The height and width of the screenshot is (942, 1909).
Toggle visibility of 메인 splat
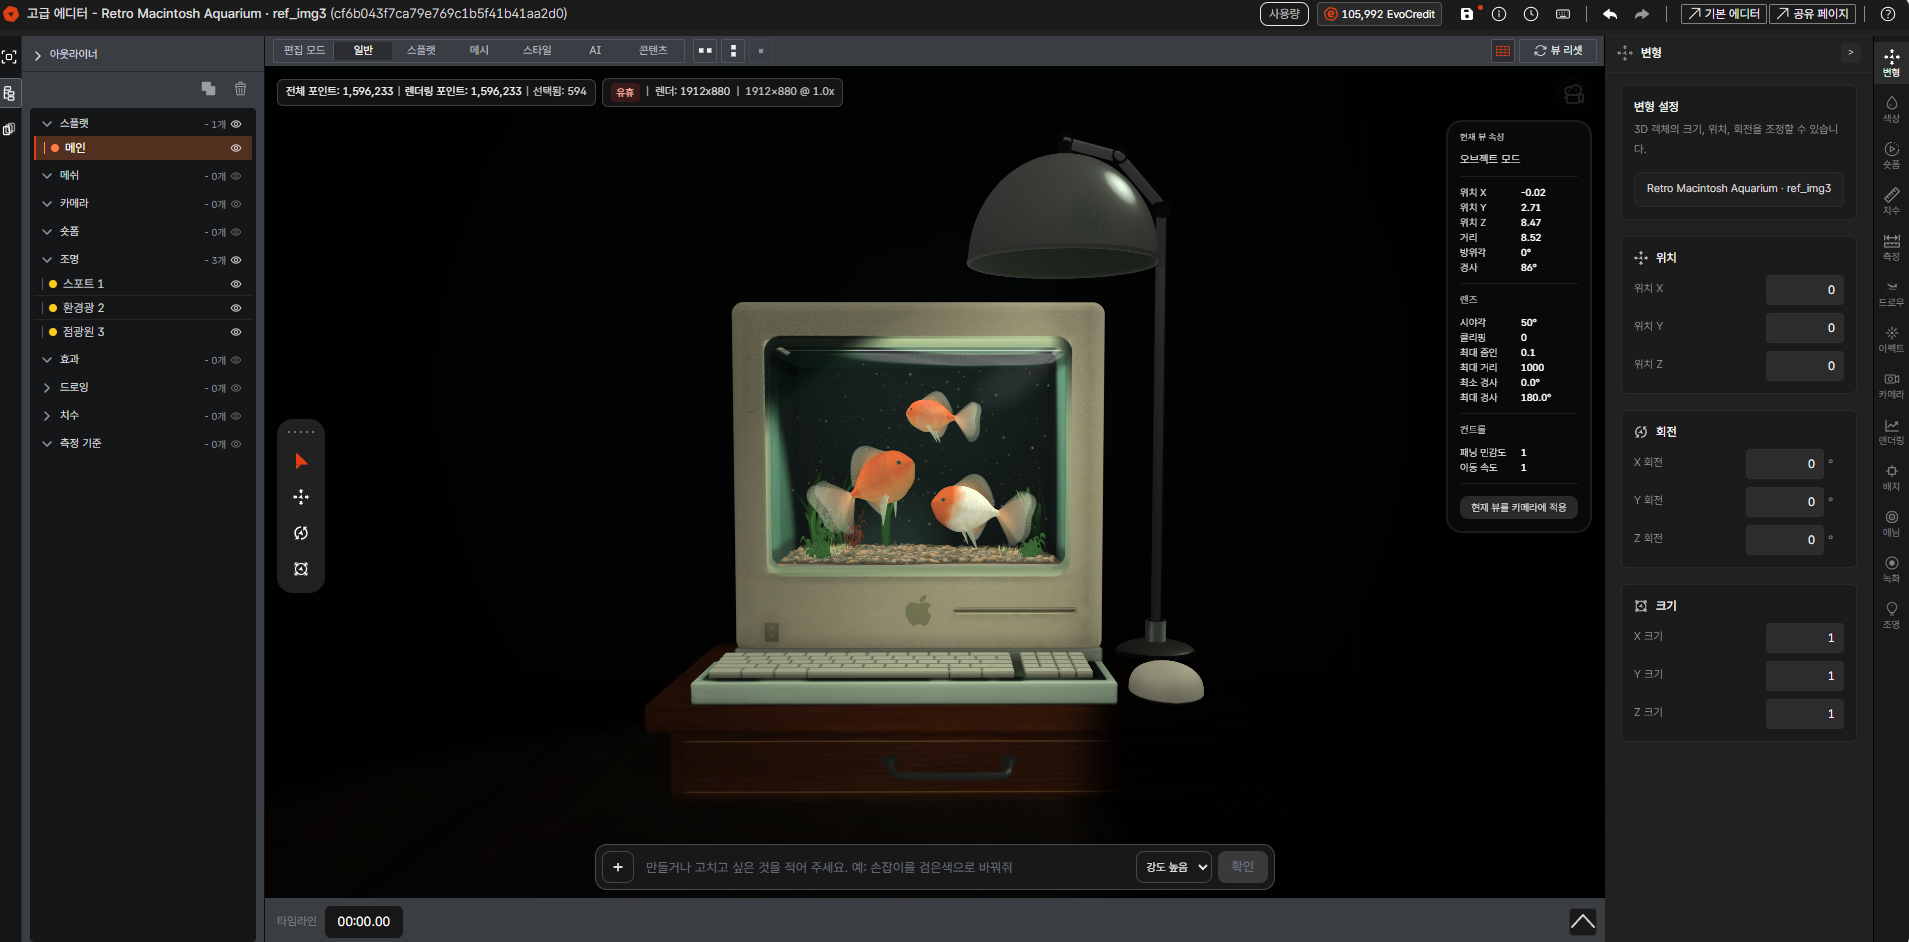(236, 148)
